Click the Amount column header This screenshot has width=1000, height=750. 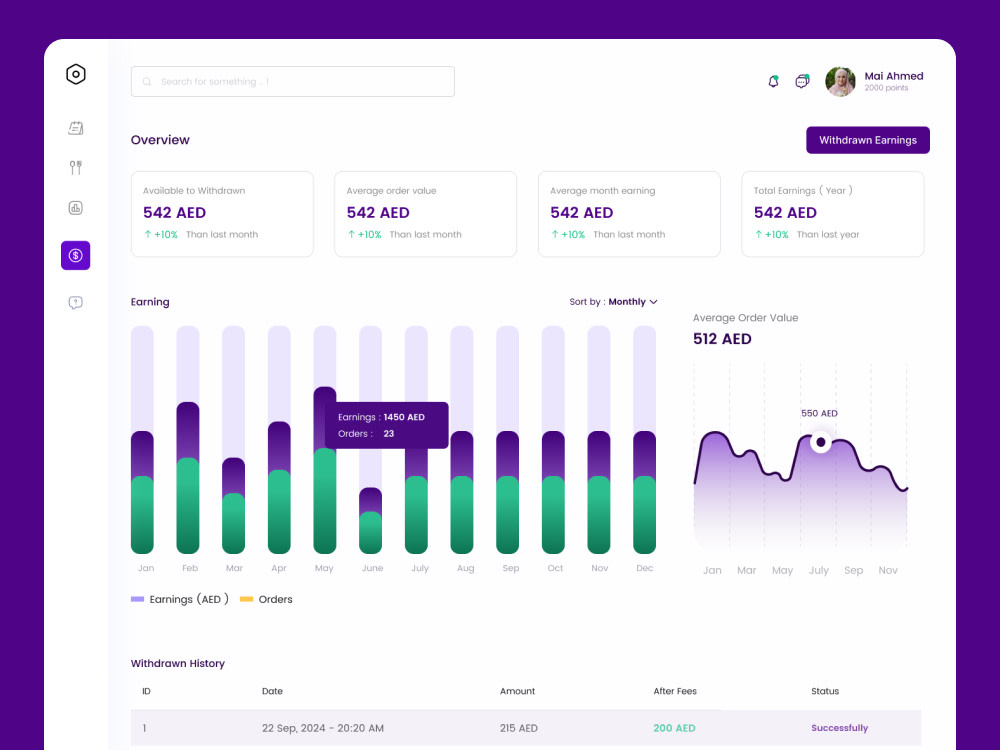pos(517,691)
